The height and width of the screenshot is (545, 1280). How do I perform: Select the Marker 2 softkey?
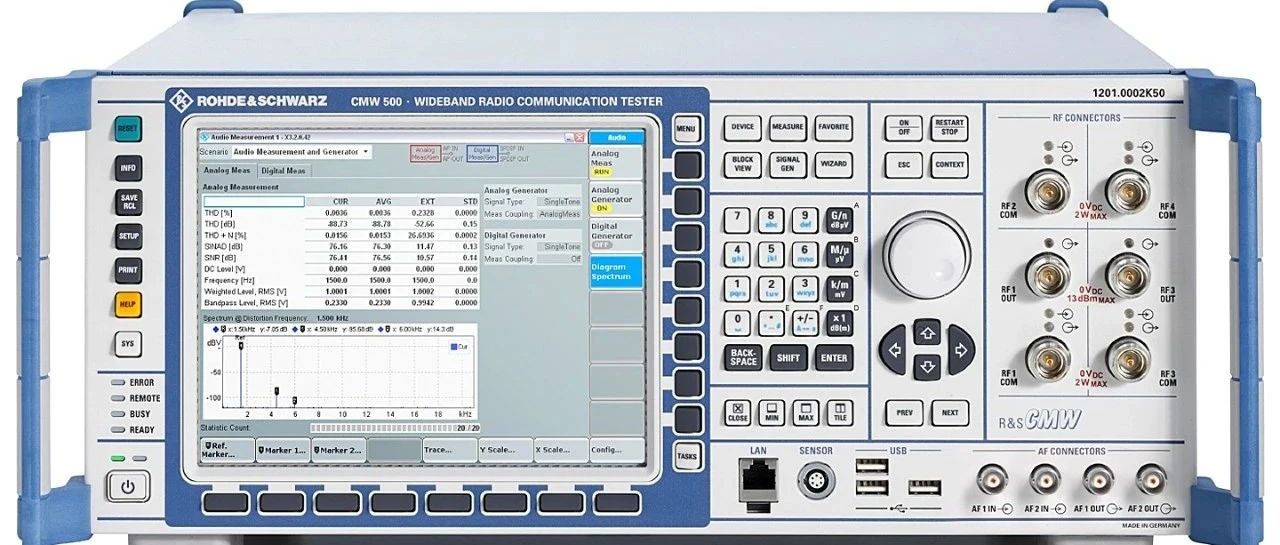tap(338, 451)
